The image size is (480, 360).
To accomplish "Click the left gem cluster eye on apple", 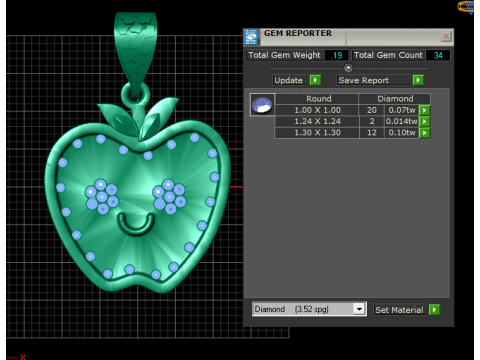I will point(102,197).
